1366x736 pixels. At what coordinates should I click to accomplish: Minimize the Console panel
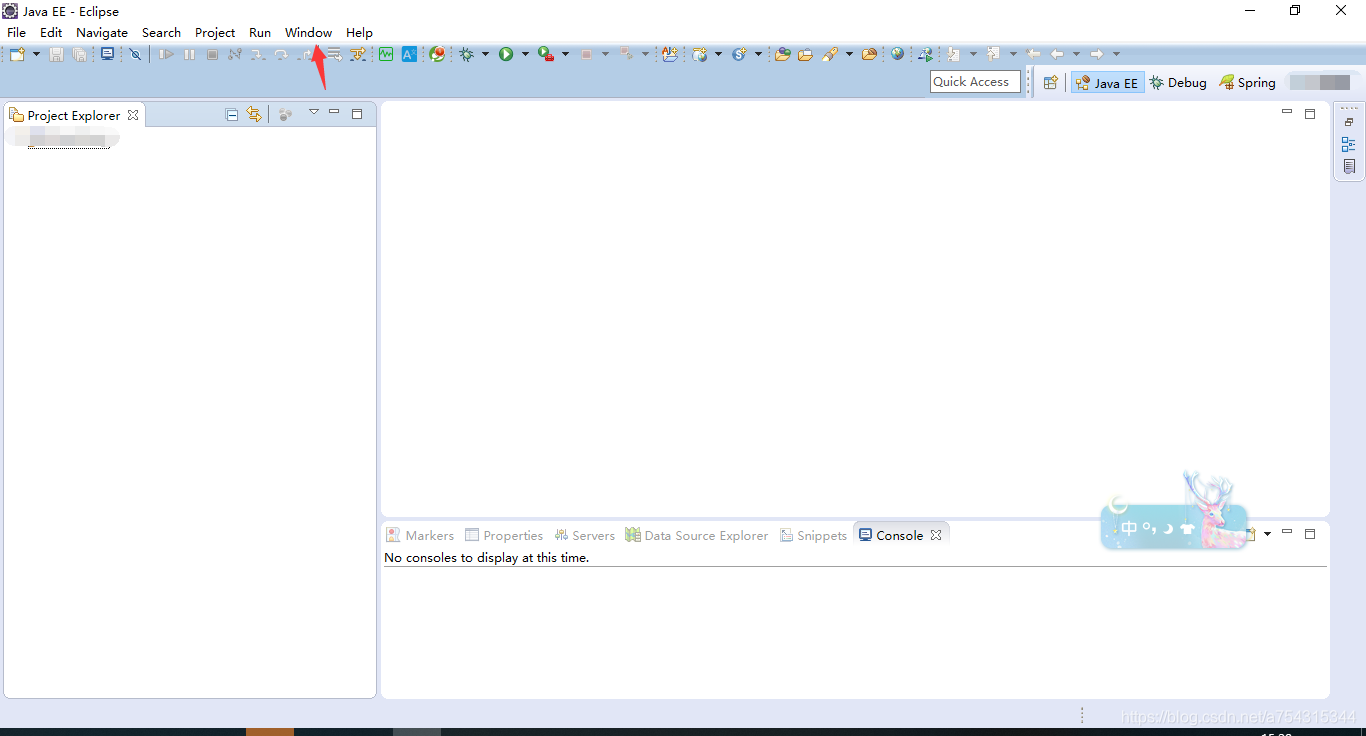[1287, 533]
